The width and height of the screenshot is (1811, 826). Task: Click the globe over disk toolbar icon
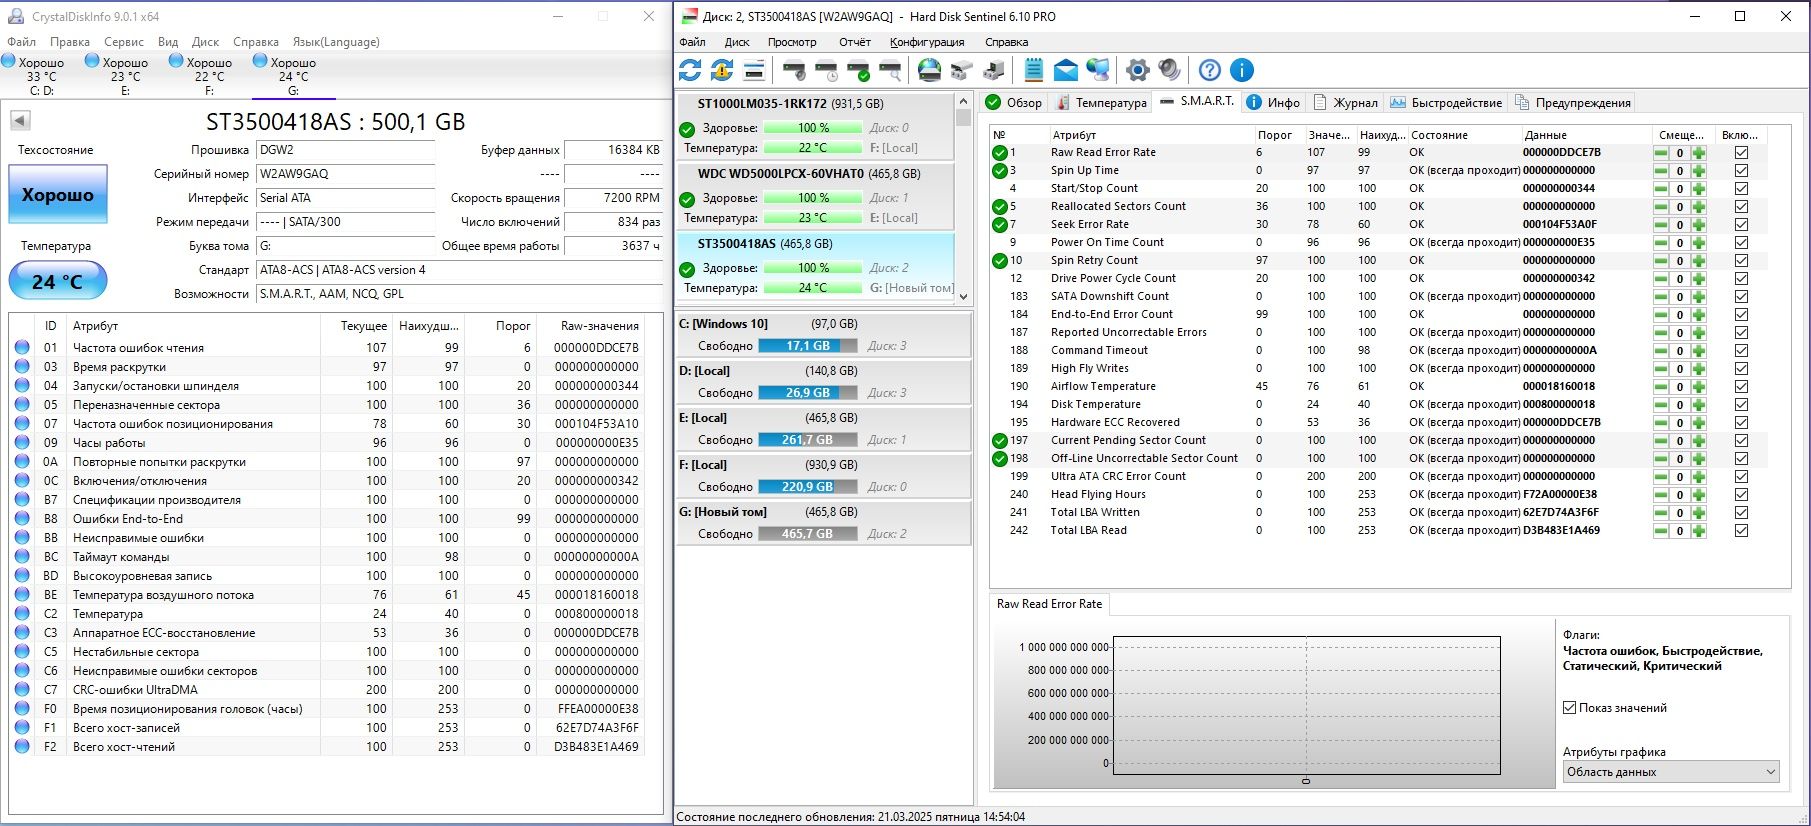click(930, 70)
